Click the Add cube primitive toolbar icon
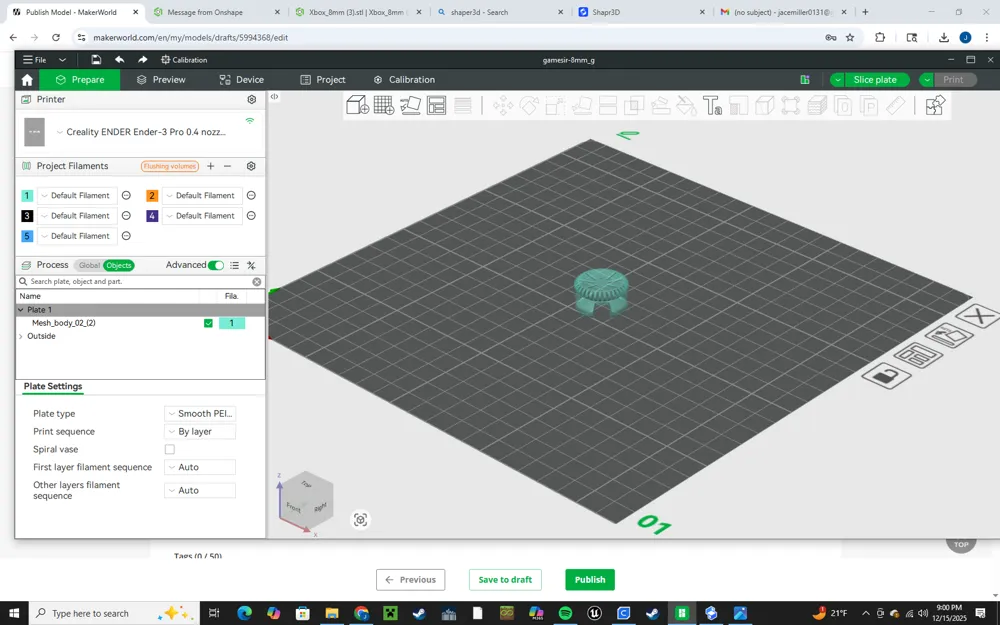Image resolution: width=1000 pixels, height=625 pixels. coord(357,105)
